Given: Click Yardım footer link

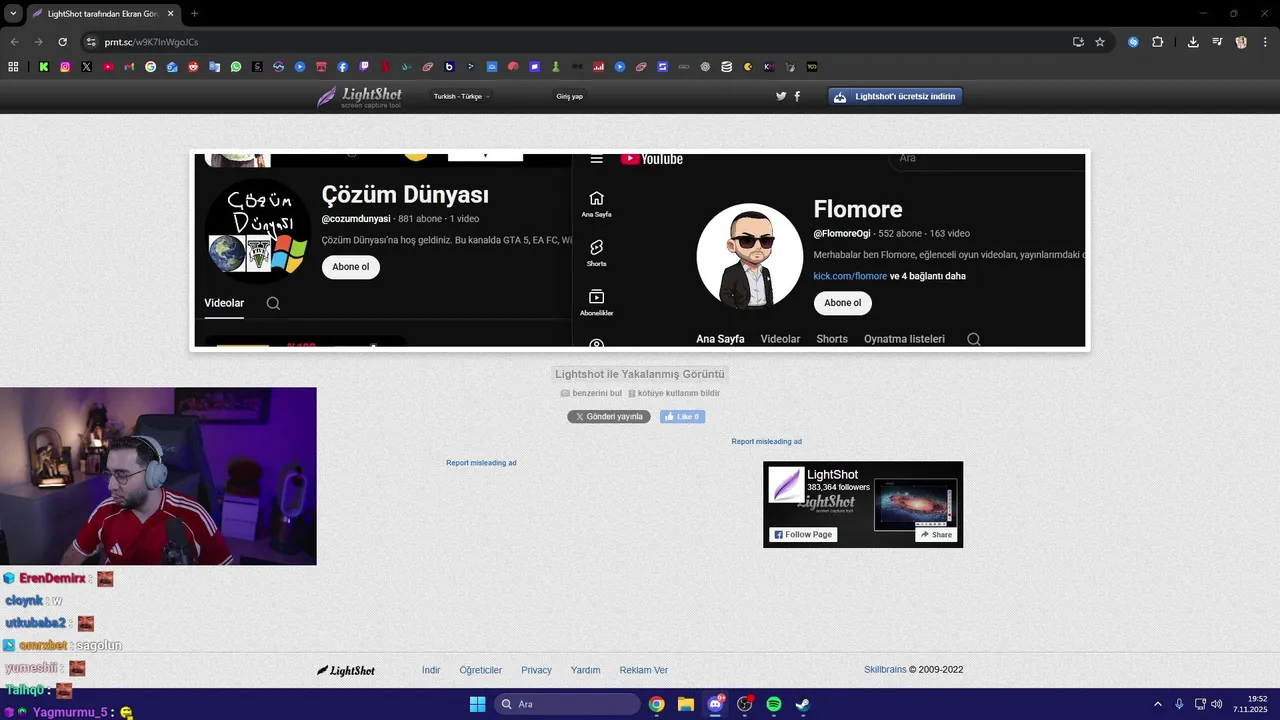Looking at the screenshot, I should (586, 670).
